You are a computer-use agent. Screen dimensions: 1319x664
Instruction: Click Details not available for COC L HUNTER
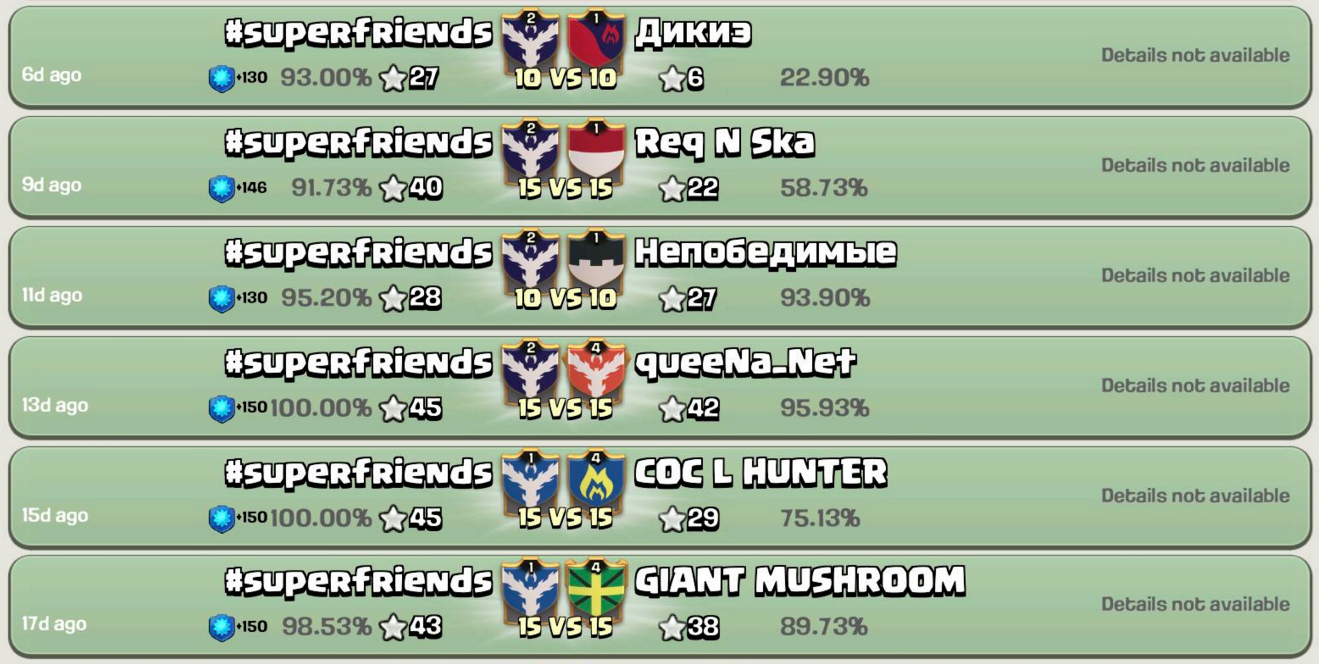click(x=1195, y=496)
